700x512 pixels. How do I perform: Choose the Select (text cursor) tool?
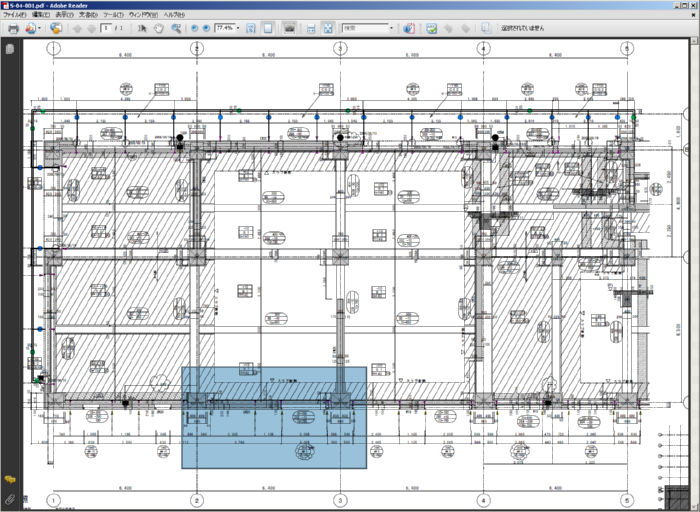pyautogui.click(x=142, y=28)
